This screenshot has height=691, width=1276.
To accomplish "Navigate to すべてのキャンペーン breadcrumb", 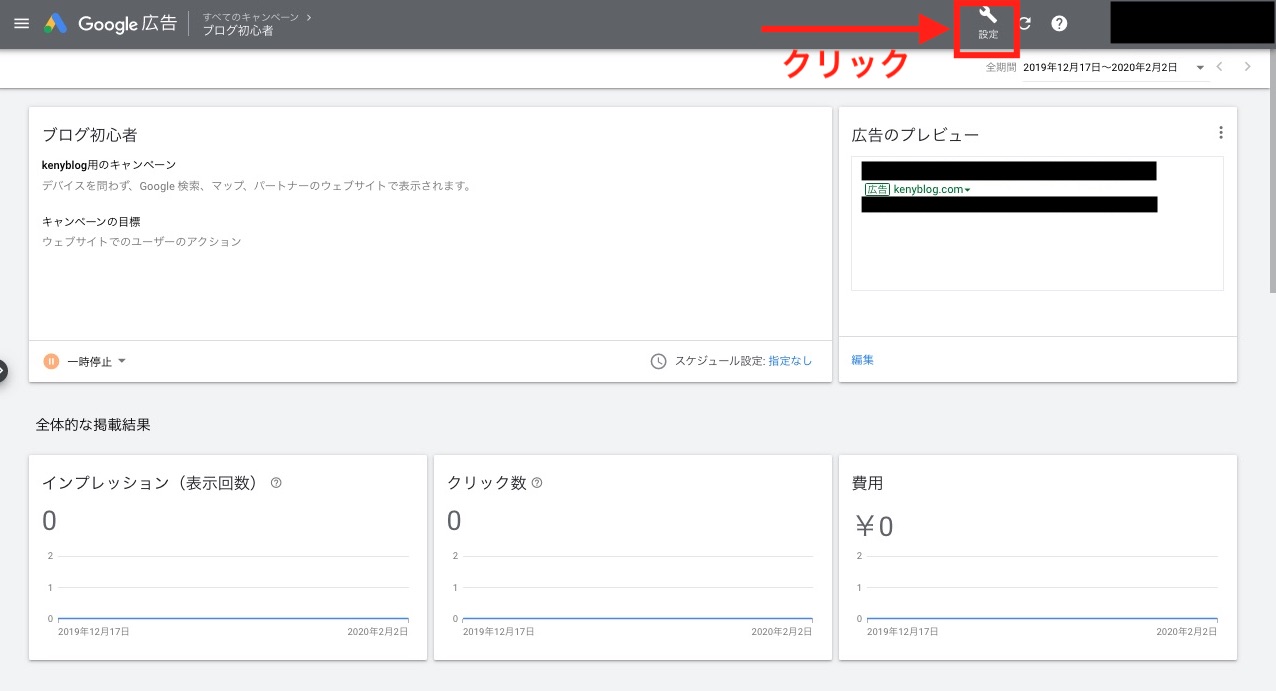I will (251, 17).
